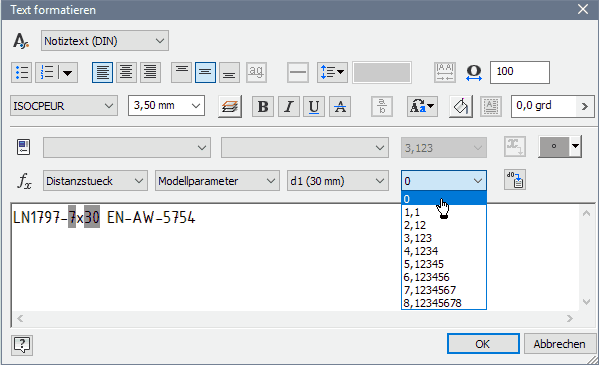Click the stretch factor icon
599x365 pixels.
pos(474,72)
